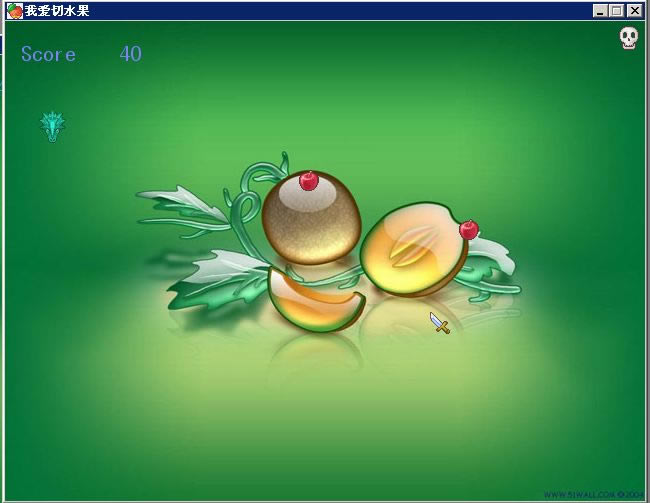Click the teal dragon head icon
The height and width of the screenshot is (503, 650).
(x=52, y=125)
